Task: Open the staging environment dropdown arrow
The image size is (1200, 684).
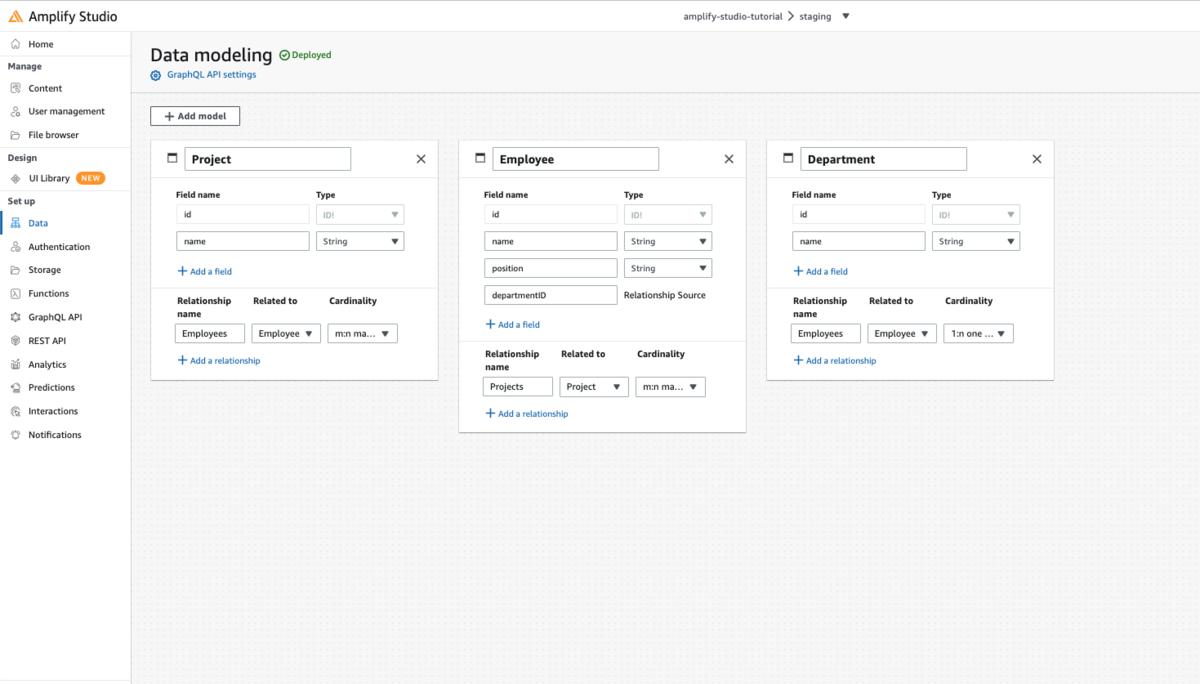Action: tap(845, 16)
